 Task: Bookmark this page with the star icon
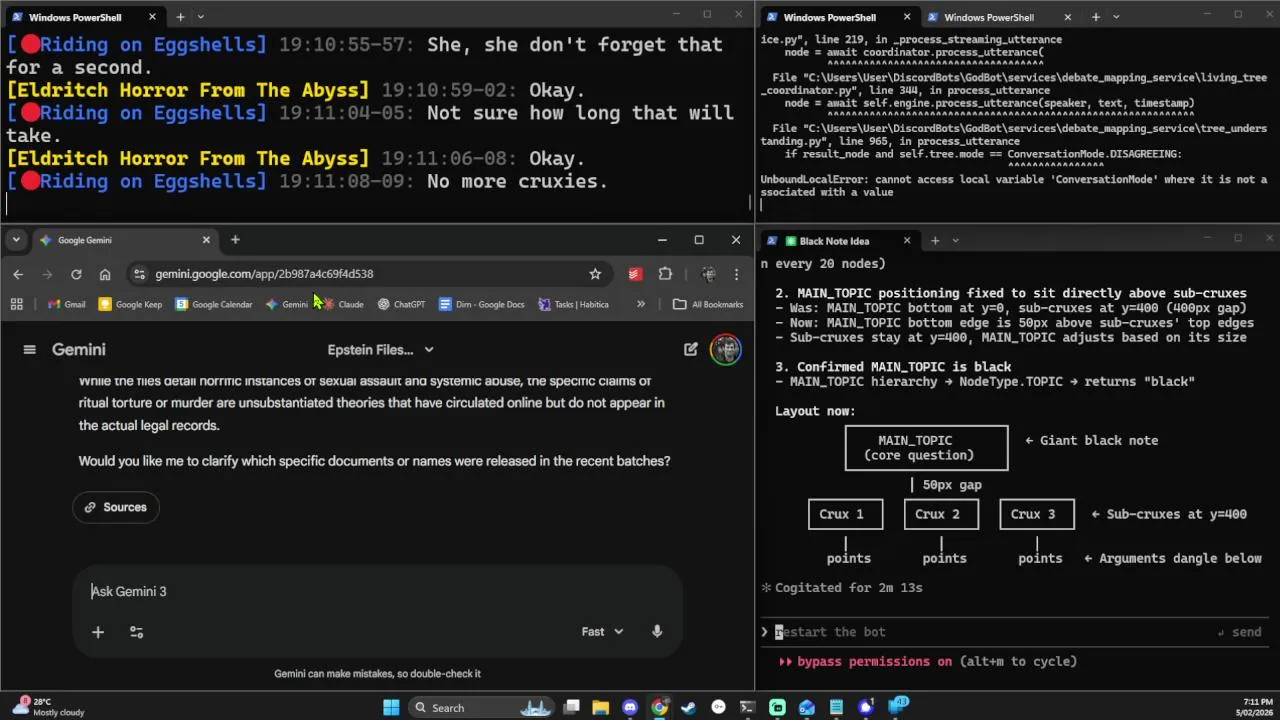(595, 274)
